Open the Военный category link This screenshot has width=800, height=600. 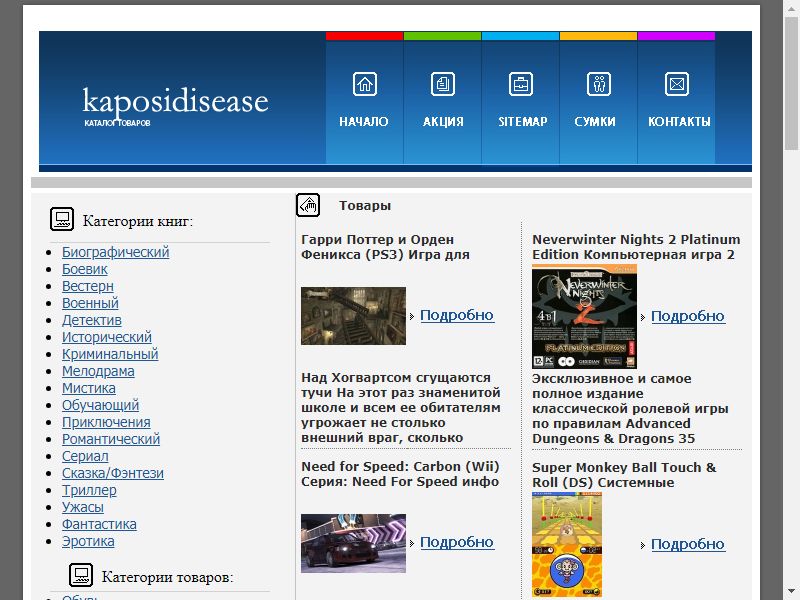(x=90, y=303)
